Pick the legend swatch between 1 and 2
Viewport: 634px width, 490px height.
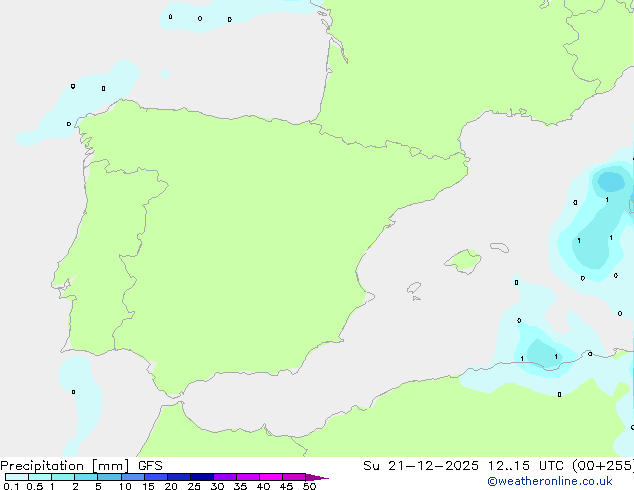click(x=64, y=478)
